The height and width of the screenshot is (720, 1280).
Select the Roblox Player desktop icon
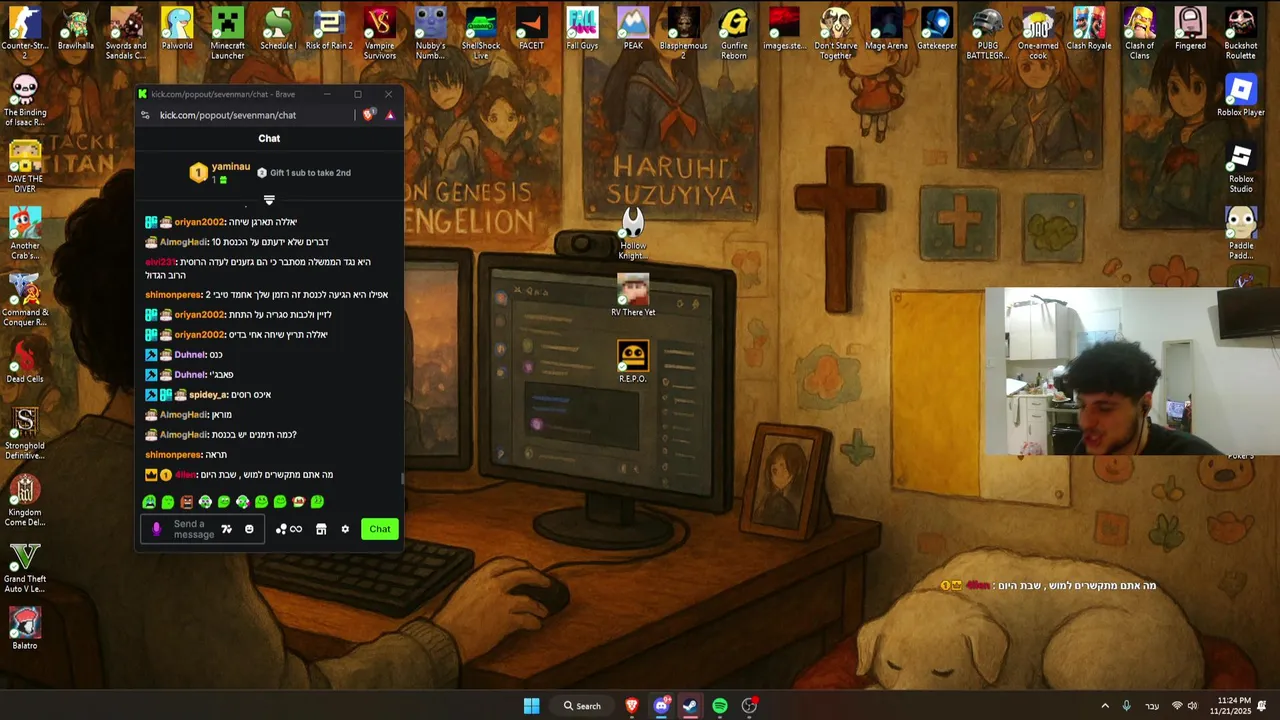[x=1241, y=95]
